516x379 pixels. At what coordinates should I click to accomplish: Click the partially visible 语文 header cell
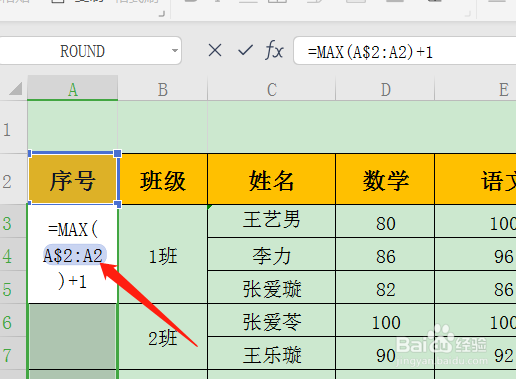[476, 179]
